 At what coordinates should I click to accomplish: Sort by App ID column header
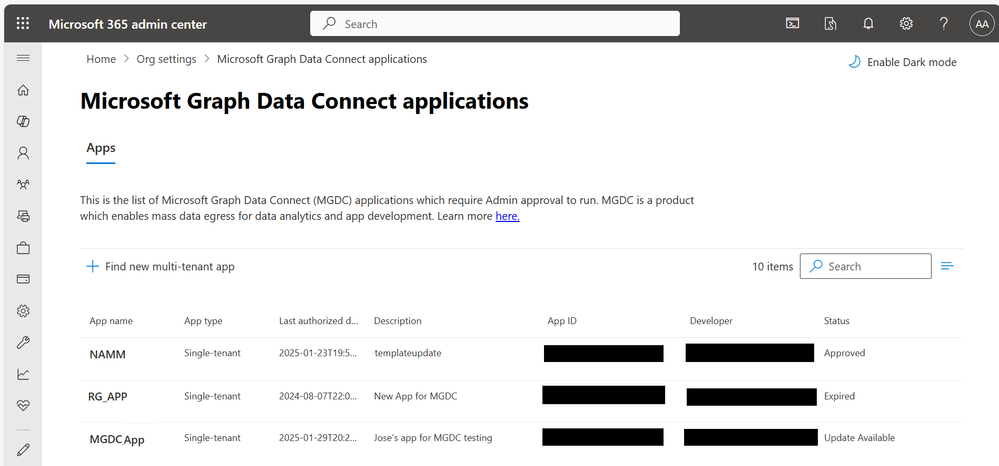click(562, 321)
